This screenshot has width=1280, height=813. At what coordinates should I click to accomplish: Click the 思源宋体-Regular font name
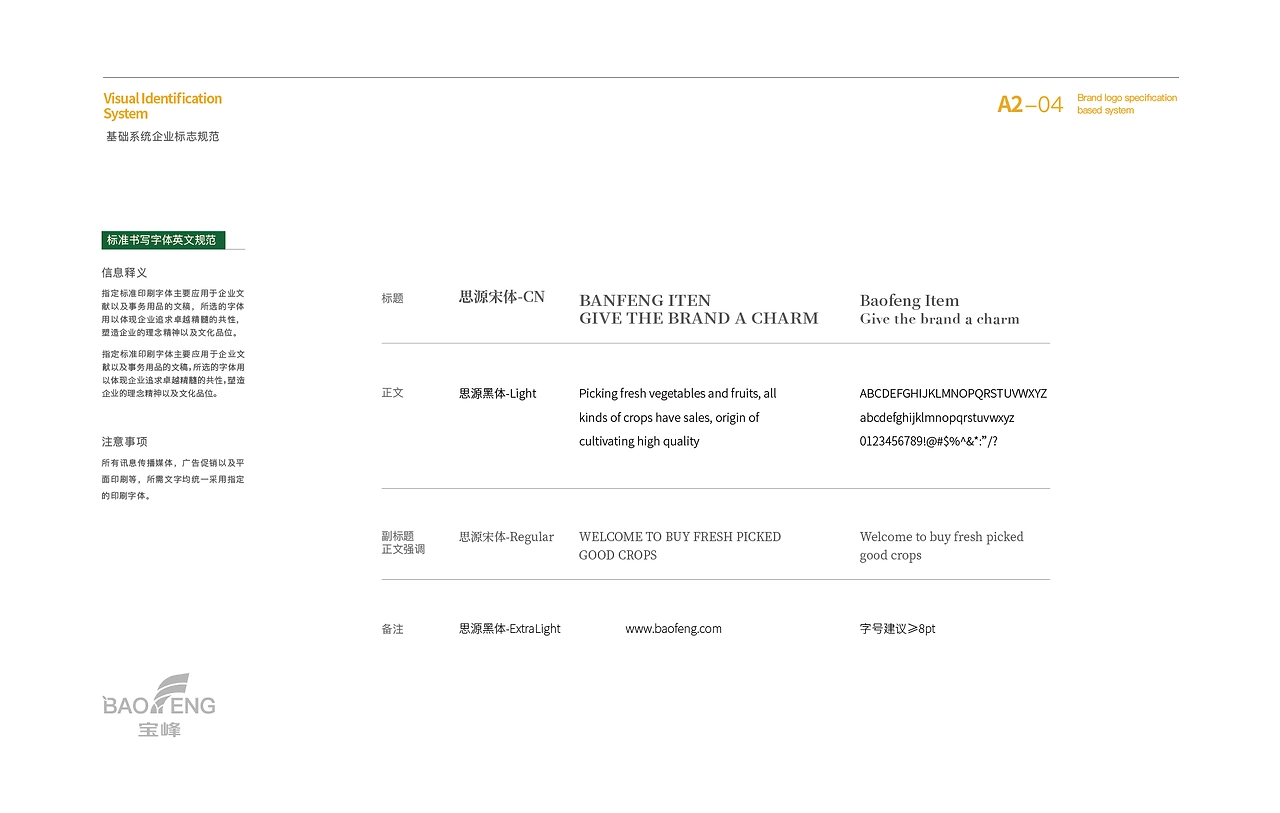coord(506,537)
